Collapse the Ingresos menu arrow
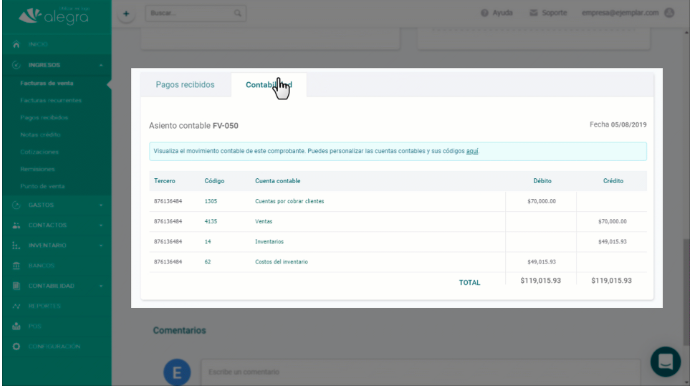 click(101, 65)
